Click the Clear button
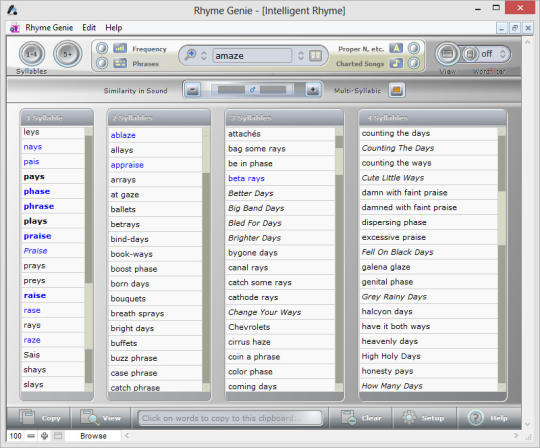The width and height of the screenshot is (540, 448). (x=361, y=418)
